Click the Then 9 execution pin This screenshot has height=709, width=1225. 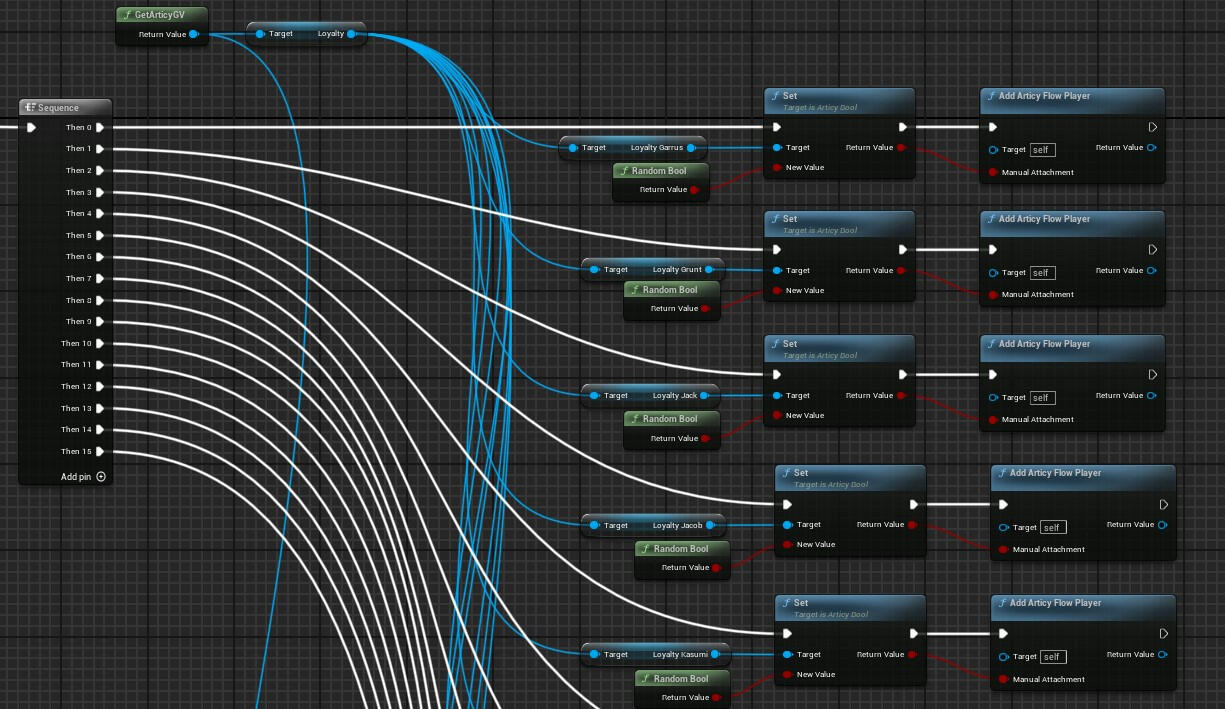(100, 321)
